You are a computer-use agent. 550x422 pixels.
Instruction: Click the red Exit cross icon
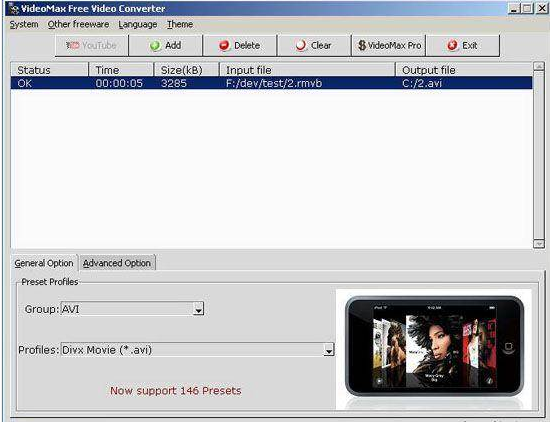452,45
